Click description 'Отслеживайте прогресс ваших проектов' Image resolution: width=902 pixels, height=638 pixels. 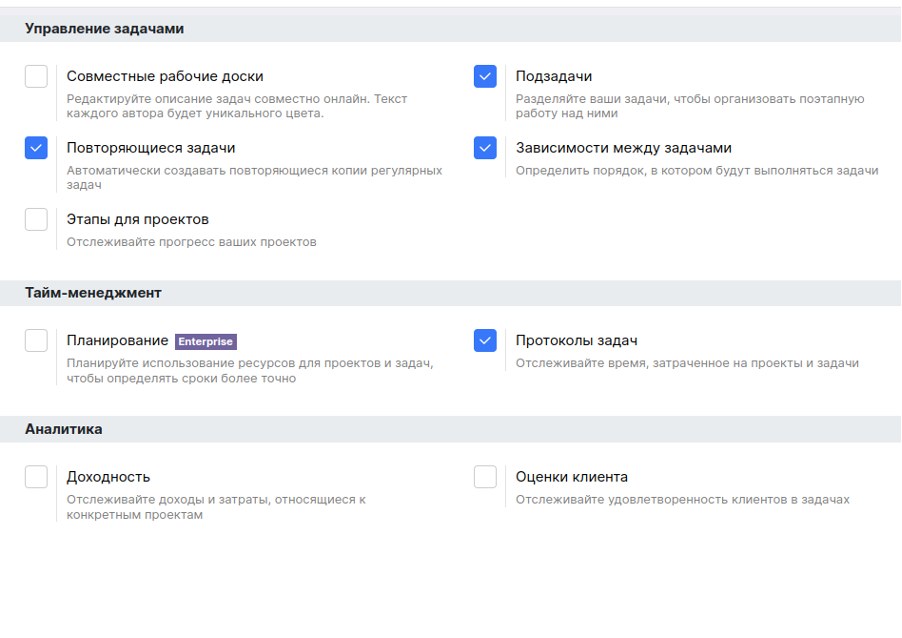pyautogui.click(x=191, y=242)
